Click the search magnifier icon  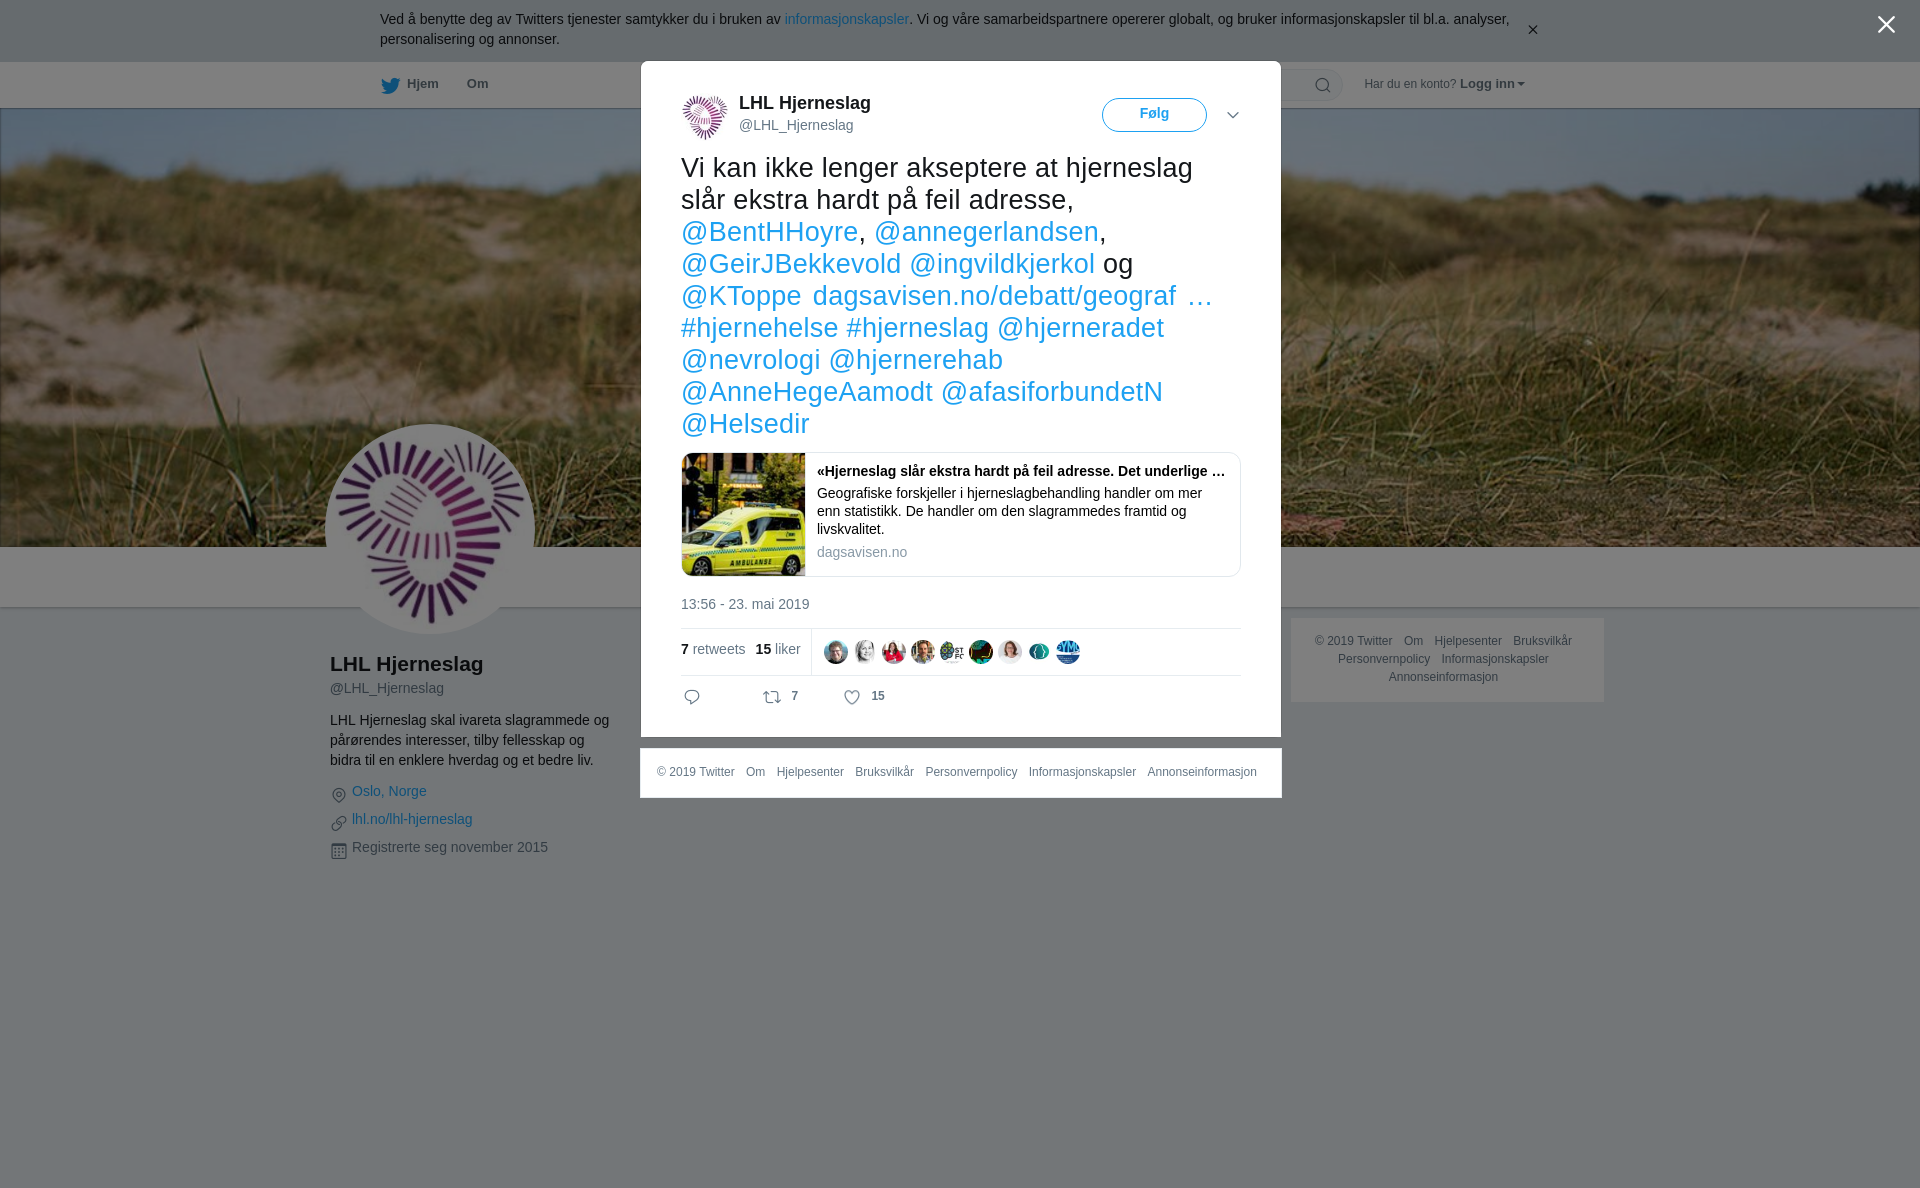(1322, 85)
